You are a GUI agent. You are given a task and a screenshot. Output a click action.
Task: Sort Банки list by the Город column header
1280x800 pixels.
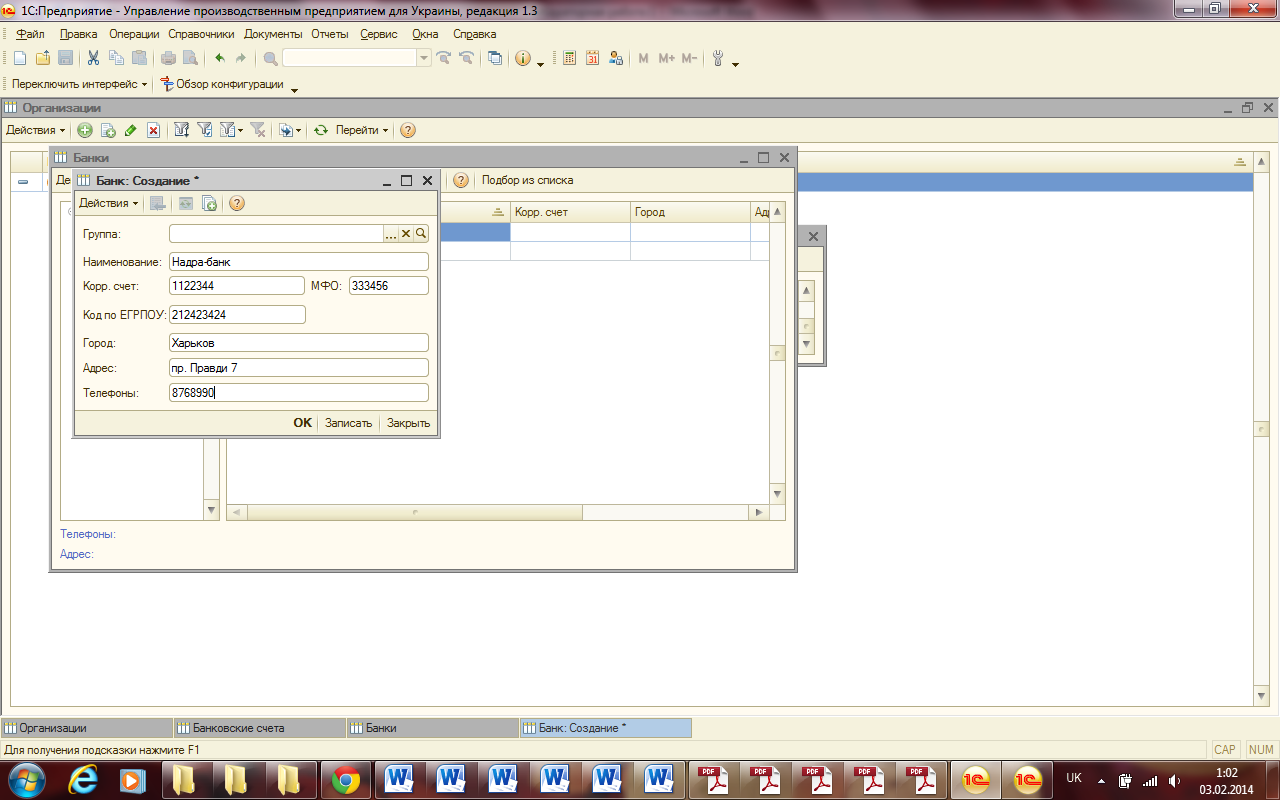coord(690,212)
